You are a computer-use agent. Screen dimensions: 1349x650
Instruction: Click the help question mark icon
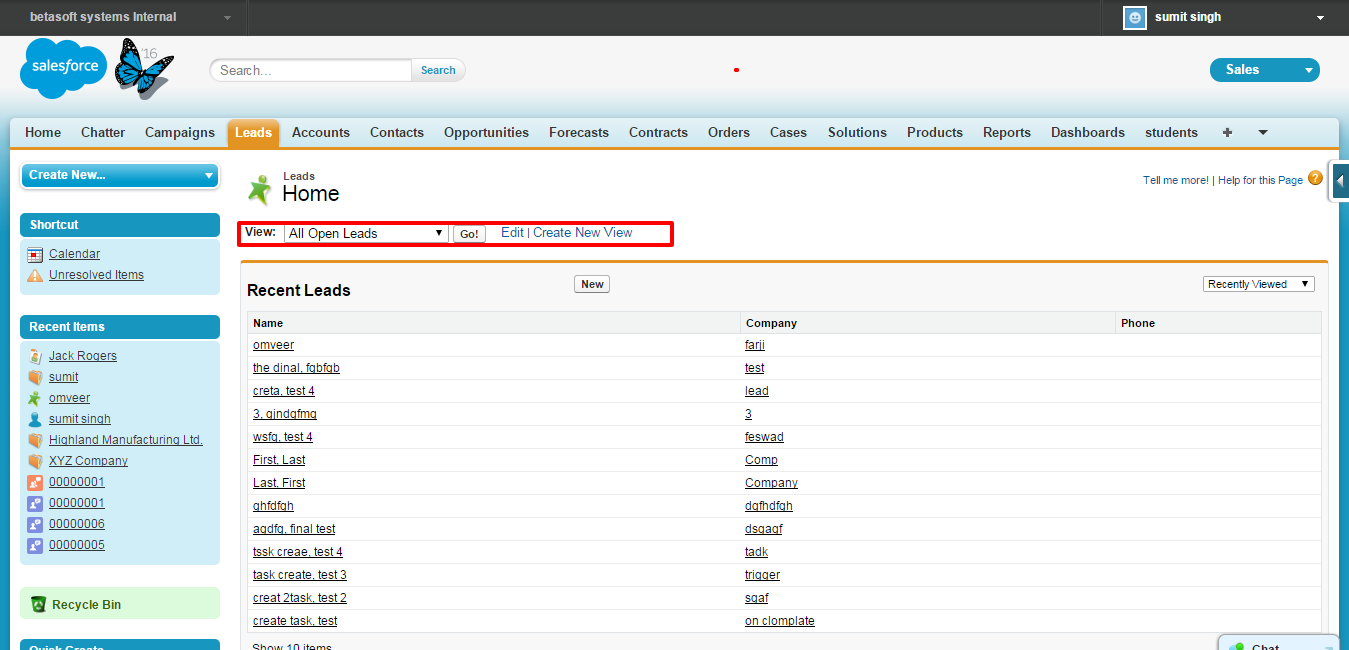1315,179
